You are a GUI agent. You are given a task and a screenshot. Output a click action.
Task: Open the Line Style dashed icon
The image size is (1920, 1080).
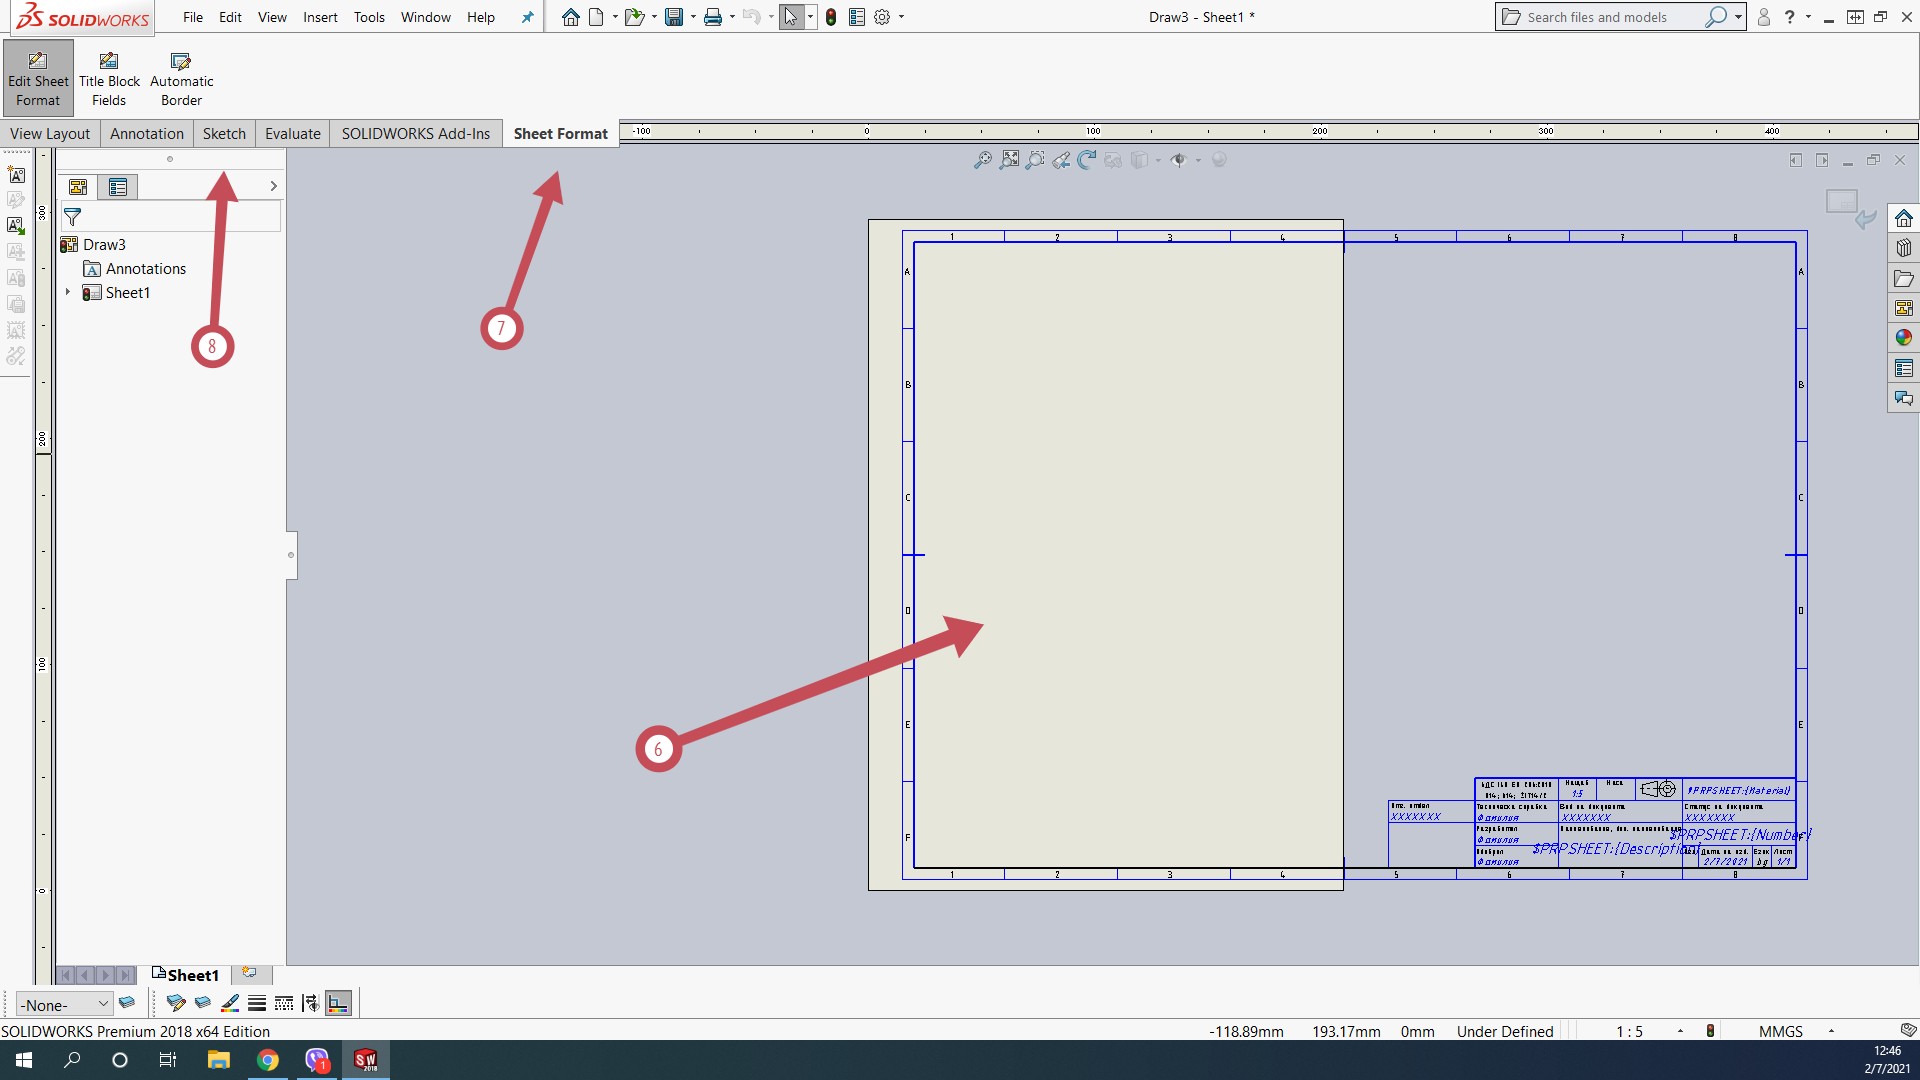coord(284,1003)
